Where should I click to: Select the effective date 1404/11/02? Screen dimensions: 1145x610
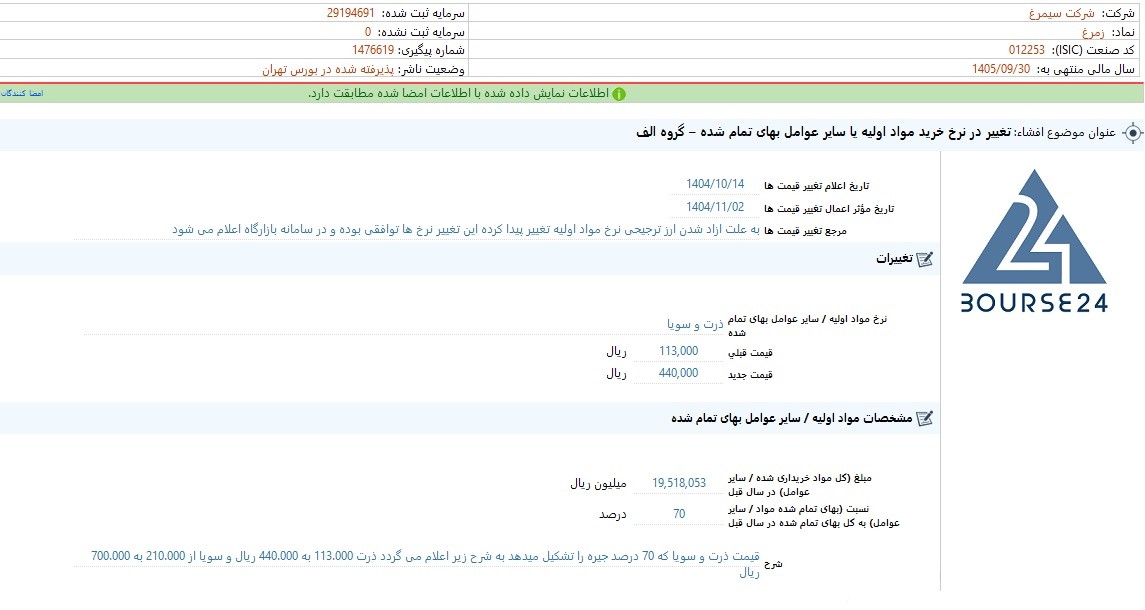point(715,207)
